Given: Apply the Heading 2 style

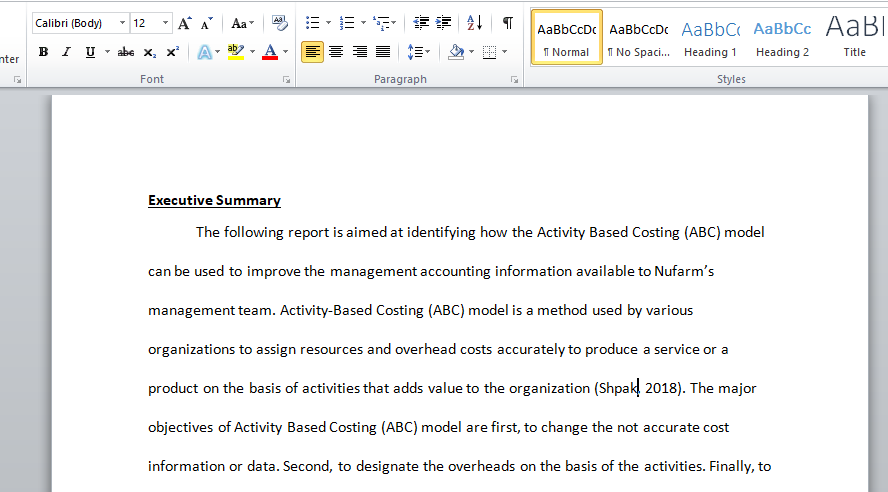Looking at the screenshot, I should click(x=782, y=37).
